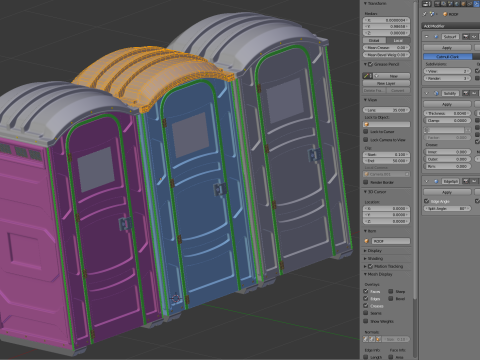This screenshot has width=480, height=360.
Task: Enable Lock to Cursor checkbox
Action: 366,132
